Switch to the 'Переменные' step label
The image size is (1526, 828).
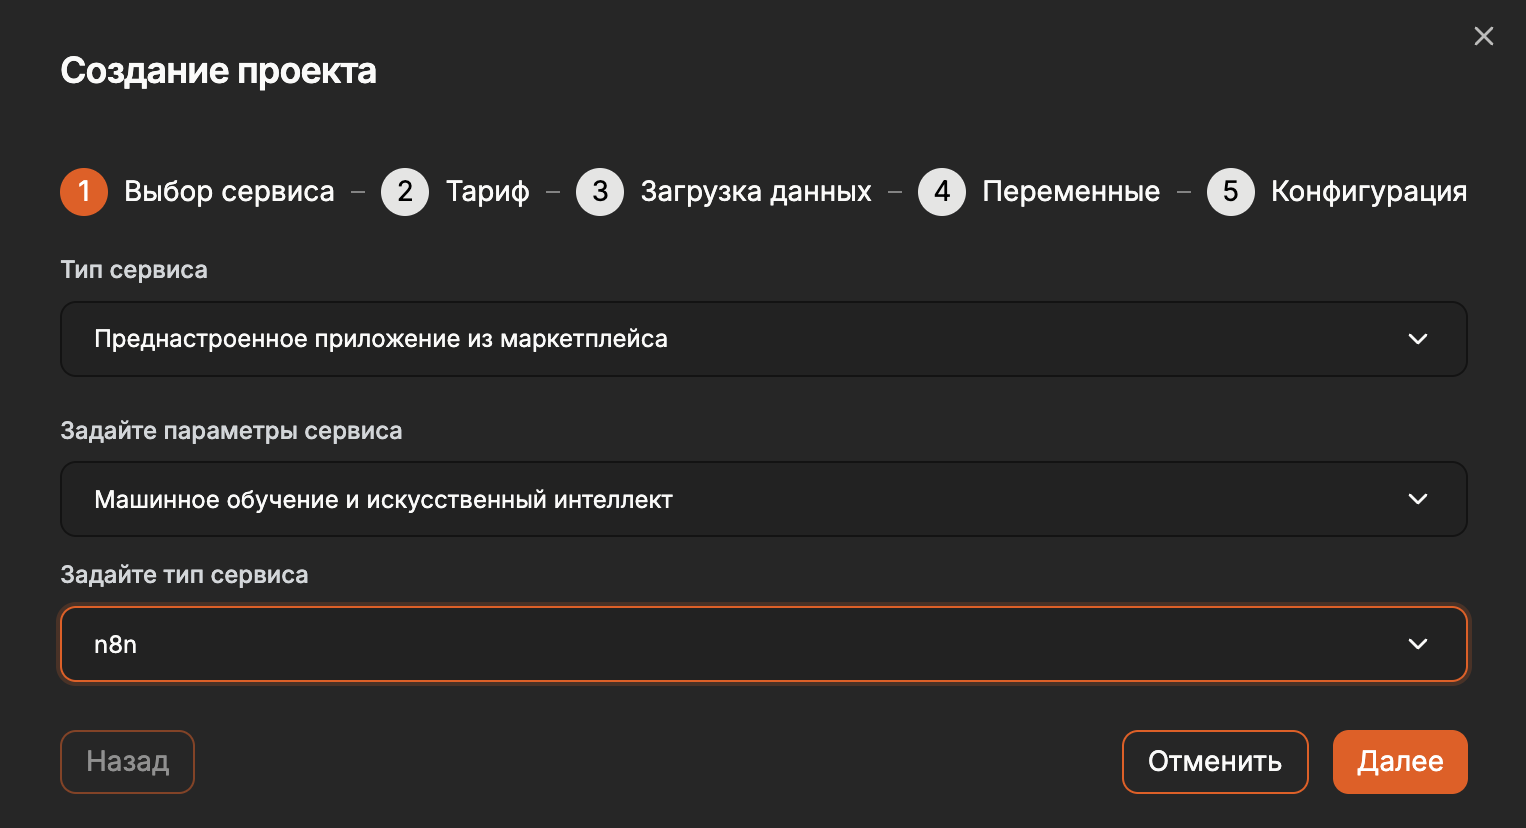[1071, 192]
